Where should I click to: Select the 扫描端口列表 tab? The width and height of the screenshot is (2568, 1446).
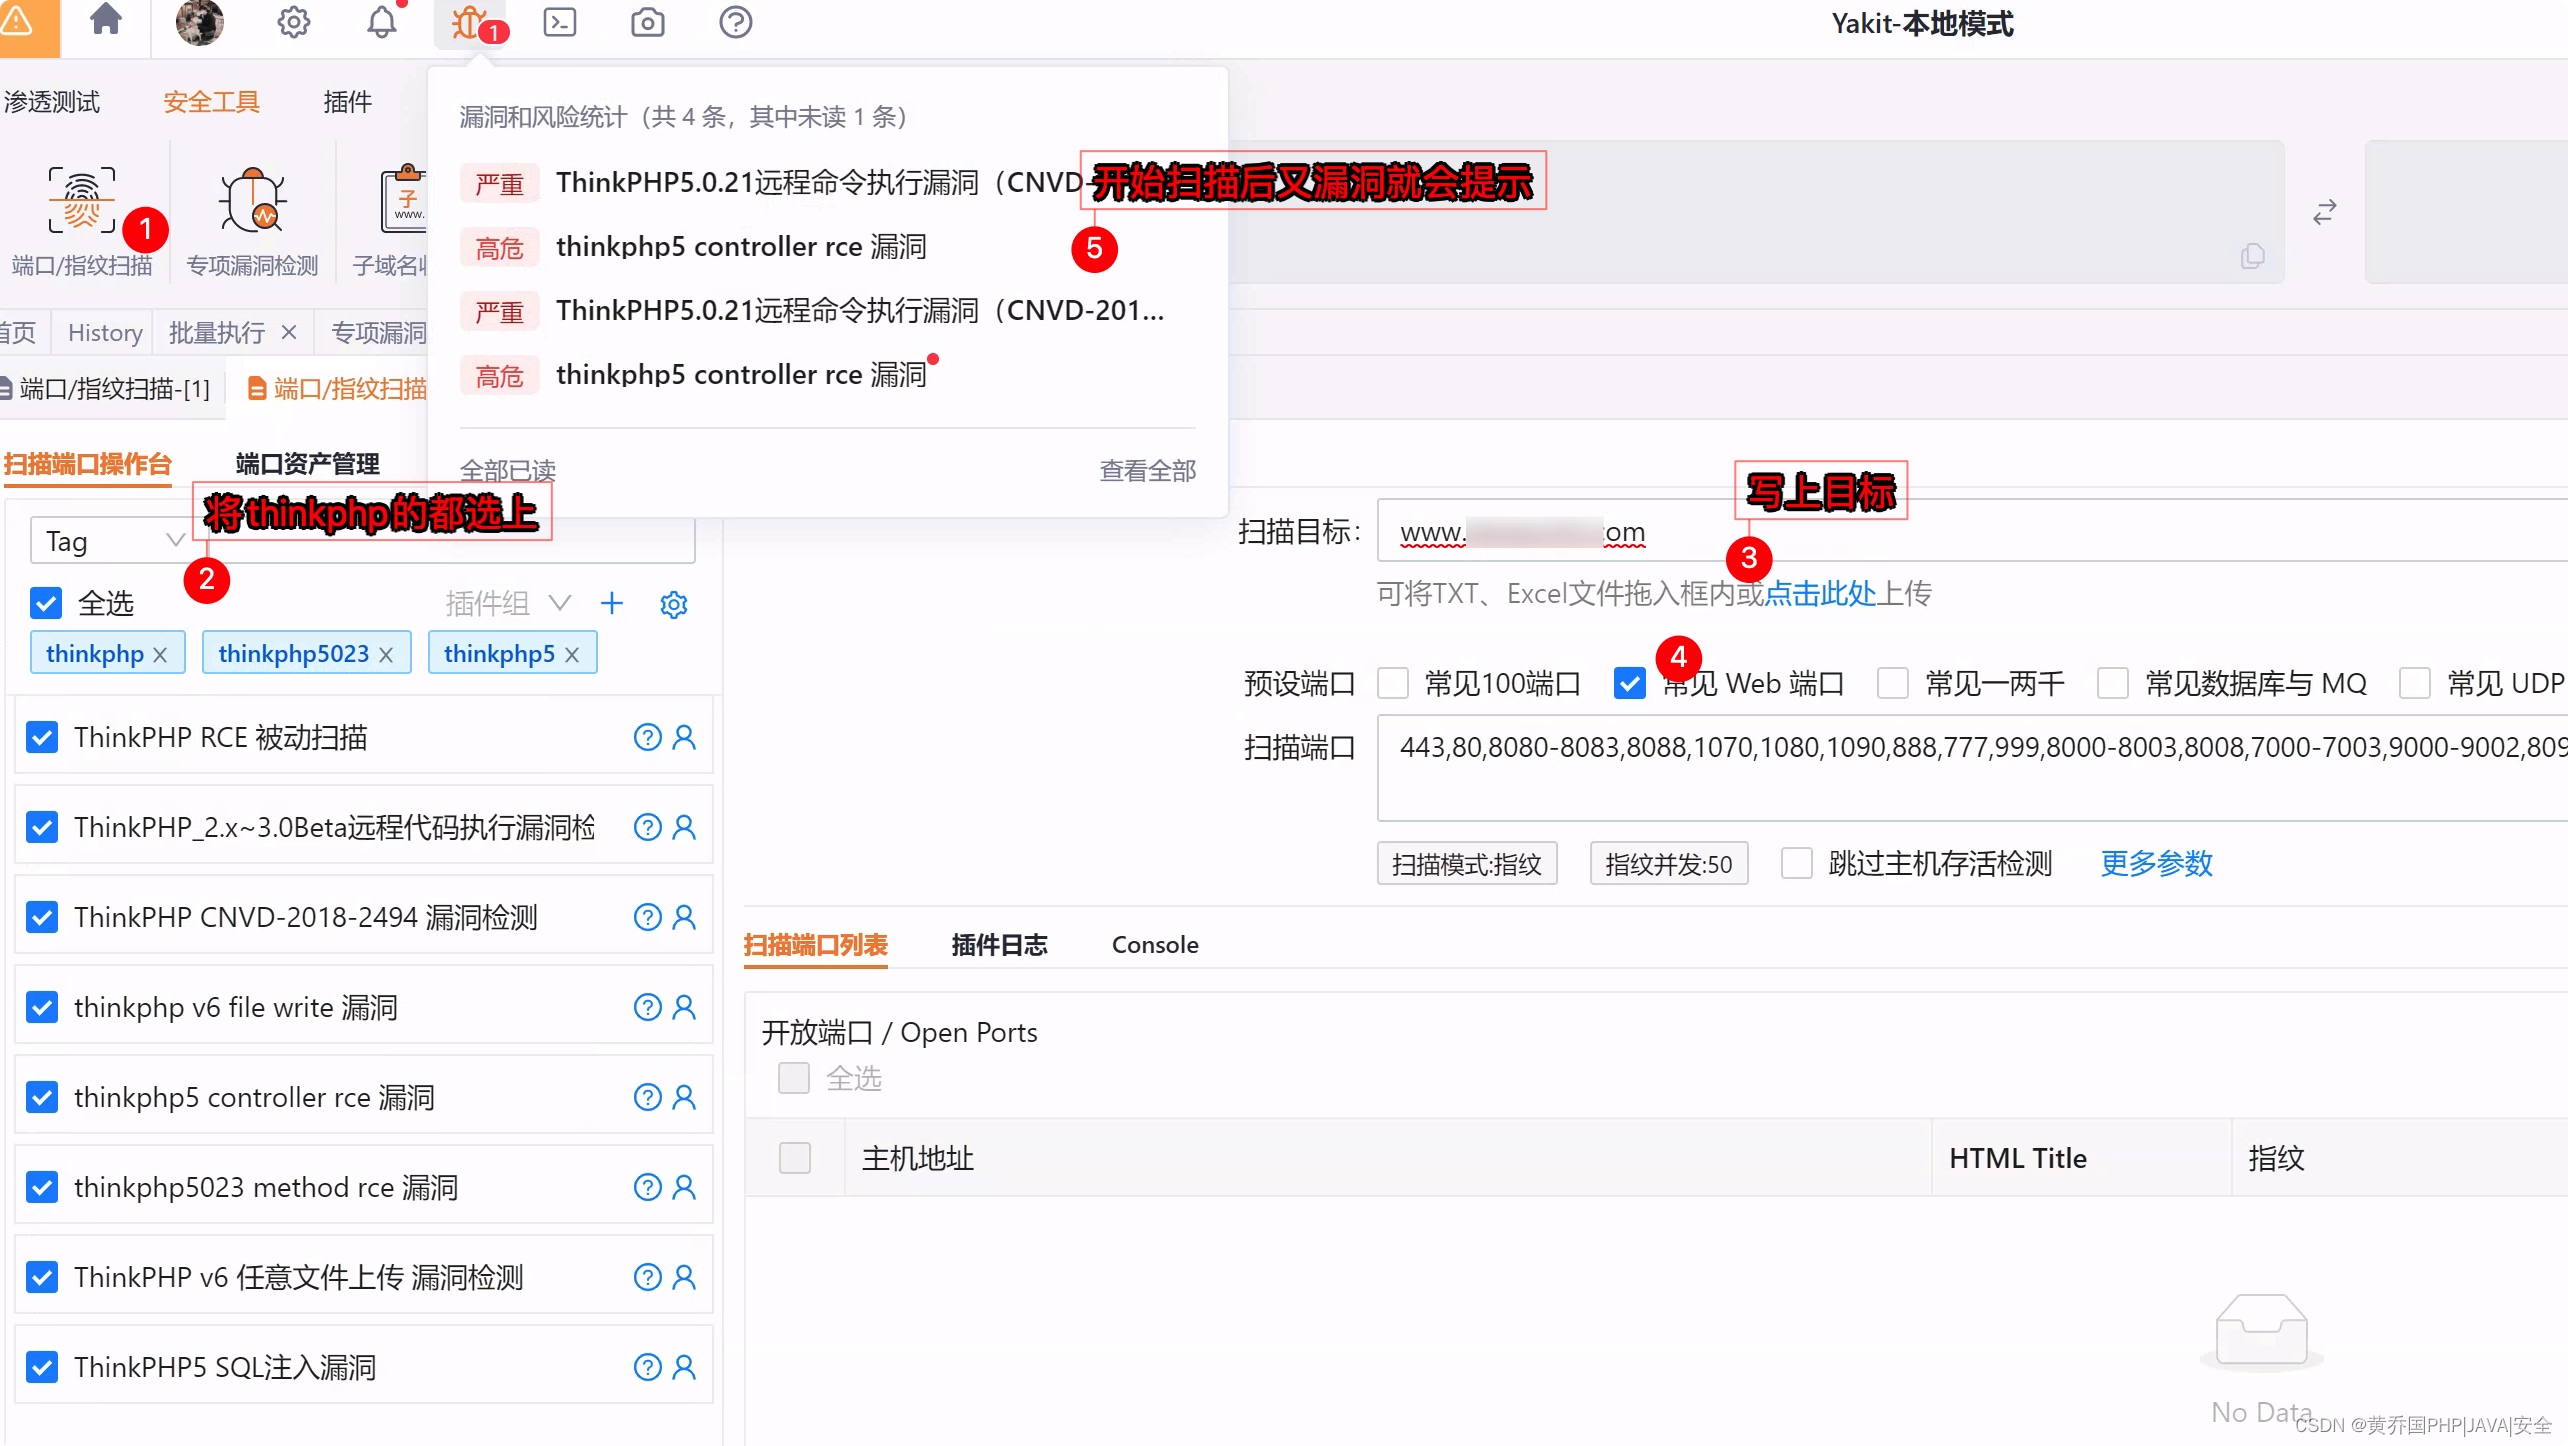816,945
